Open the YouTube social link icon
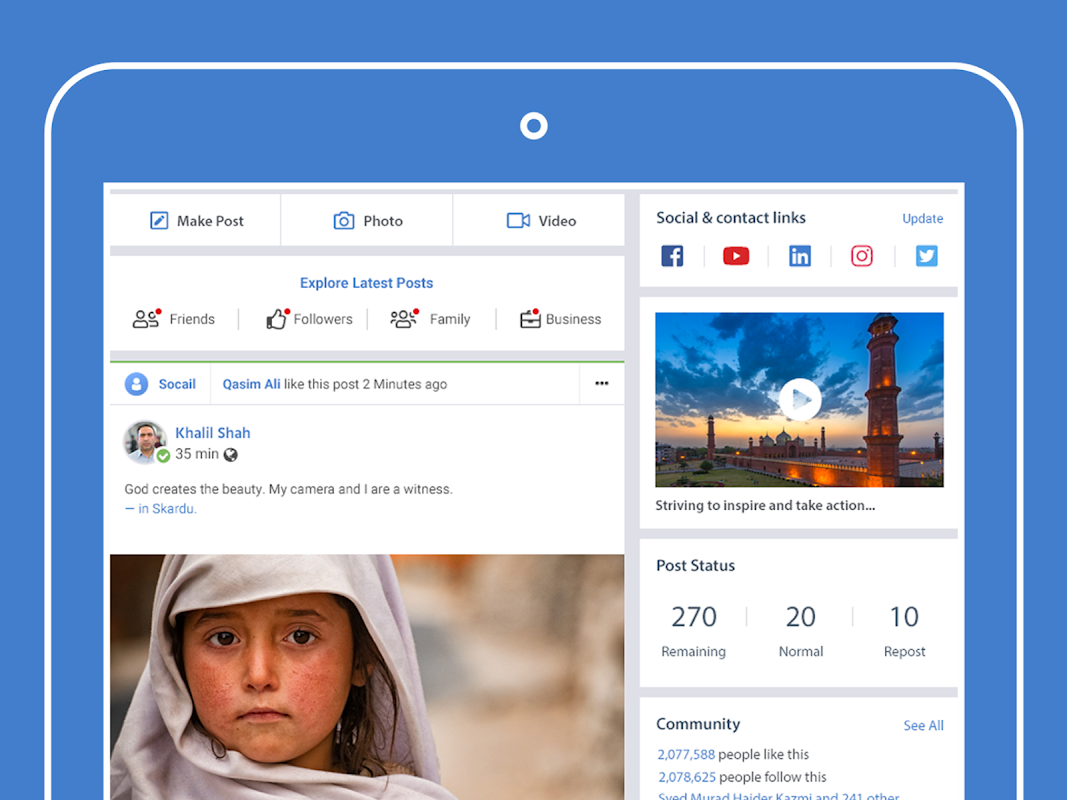1067x800 pixels. tap(736, 256)
